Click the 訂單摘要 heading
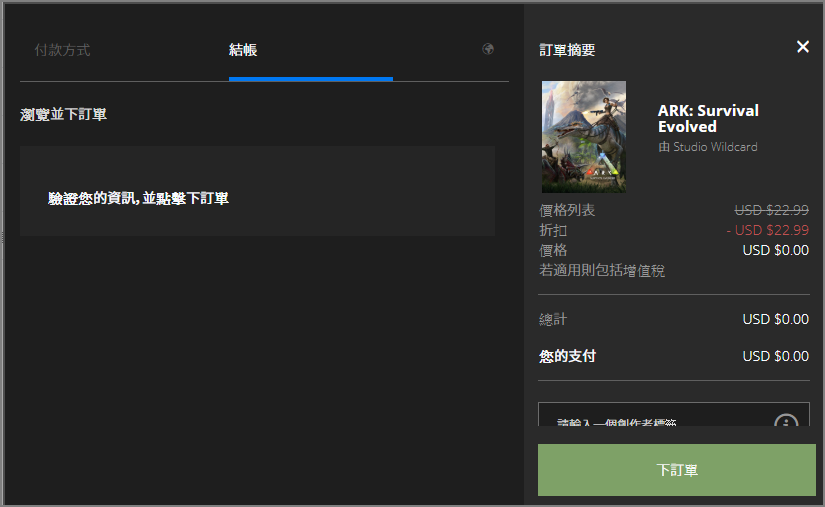Viewport: 825px width, 507px height. pos(567,50)
